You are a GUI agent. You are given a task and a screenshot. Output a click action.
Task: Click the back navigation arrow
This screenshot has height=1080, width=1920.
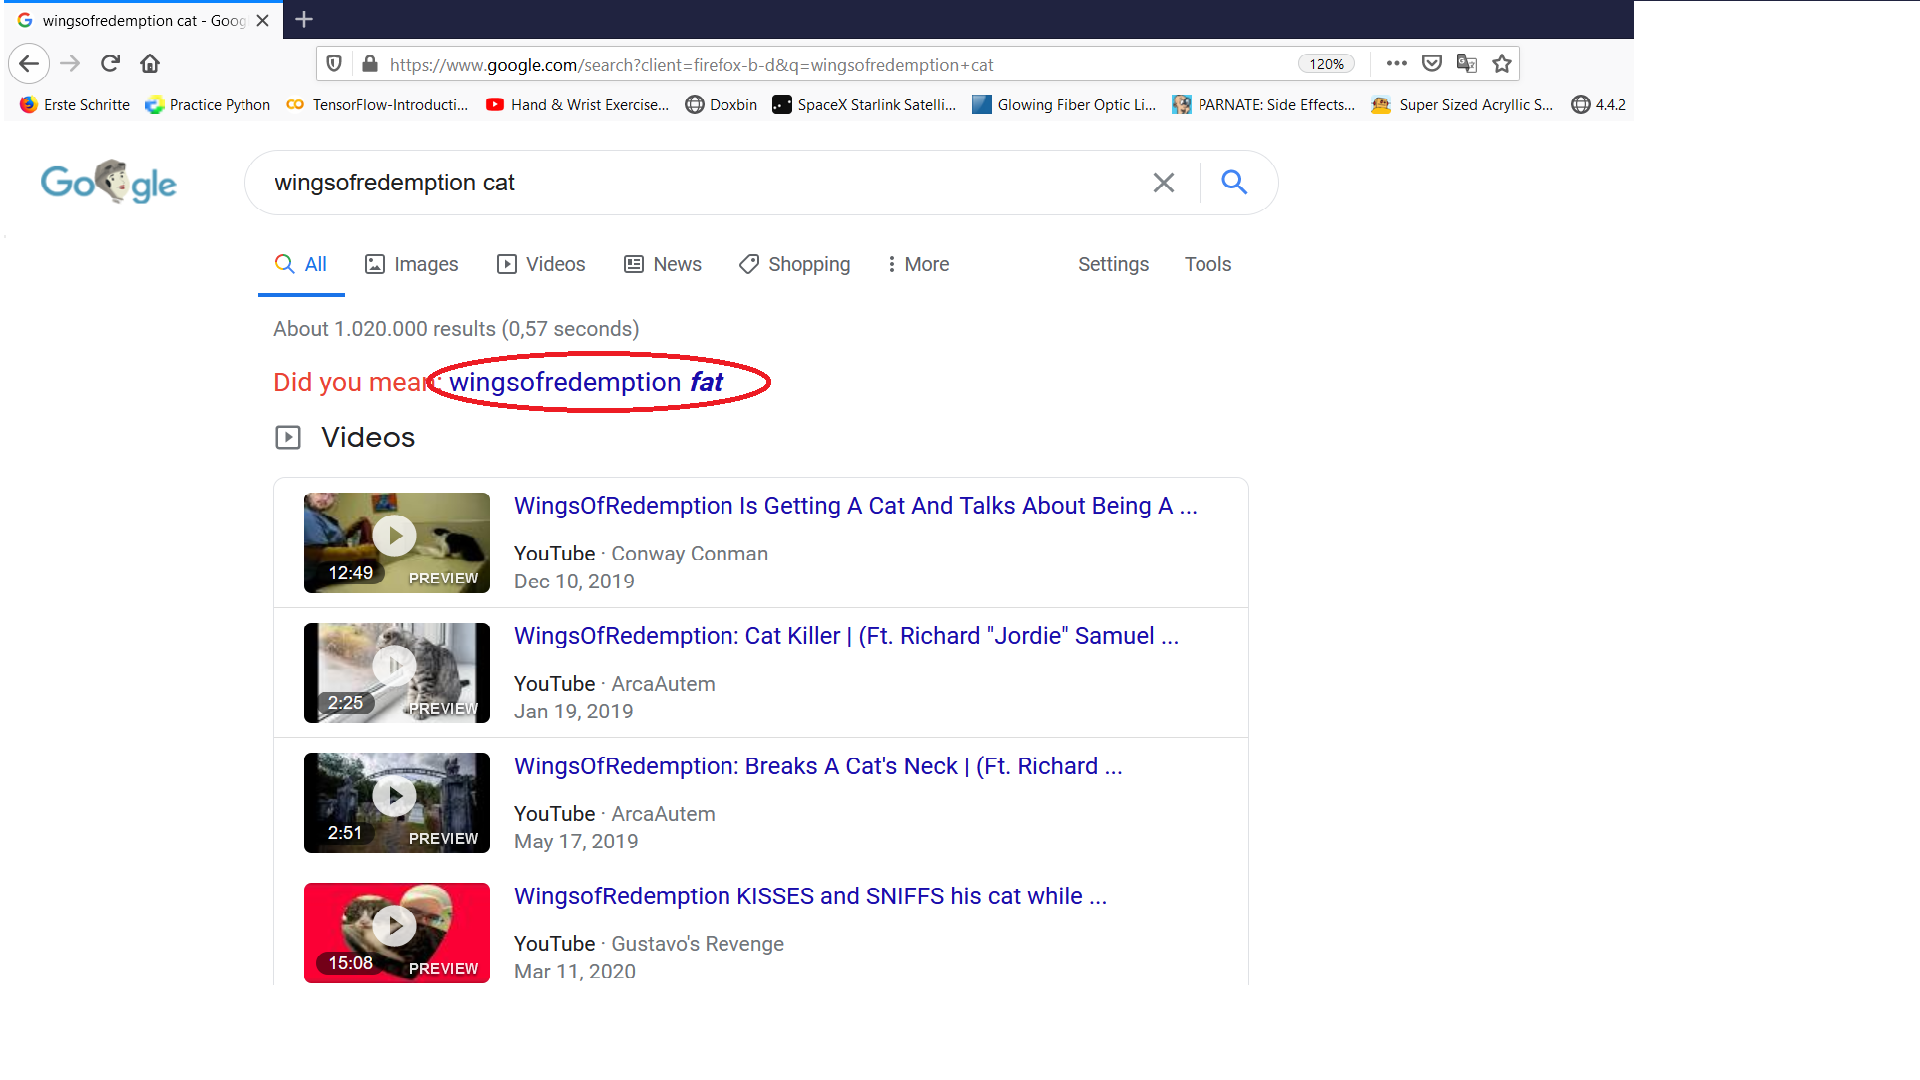29,63
